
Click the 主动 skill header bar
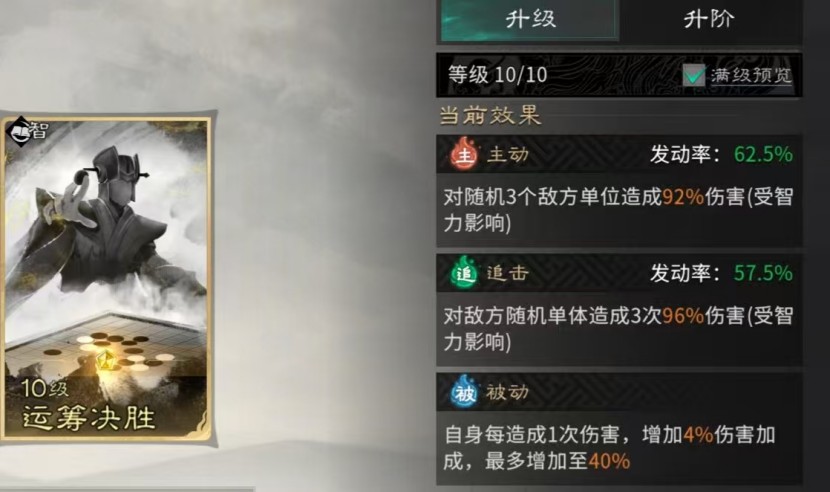(x=618, y=154)
